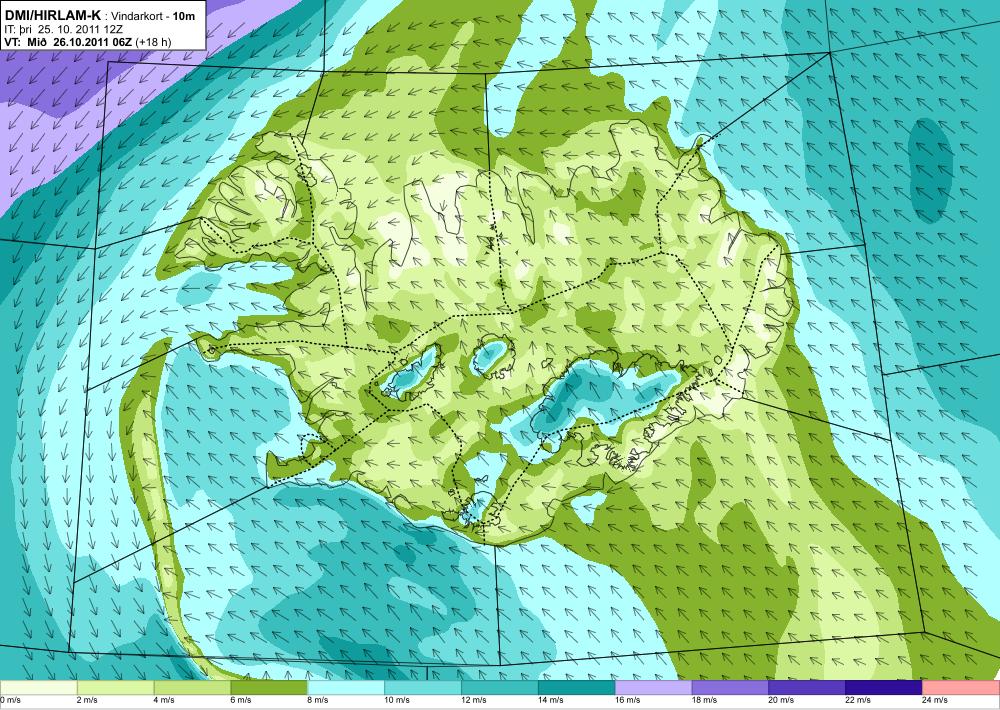Click the '12 m/s' legend label
This screenshot has height=710, width=1000.
(473, 700)
